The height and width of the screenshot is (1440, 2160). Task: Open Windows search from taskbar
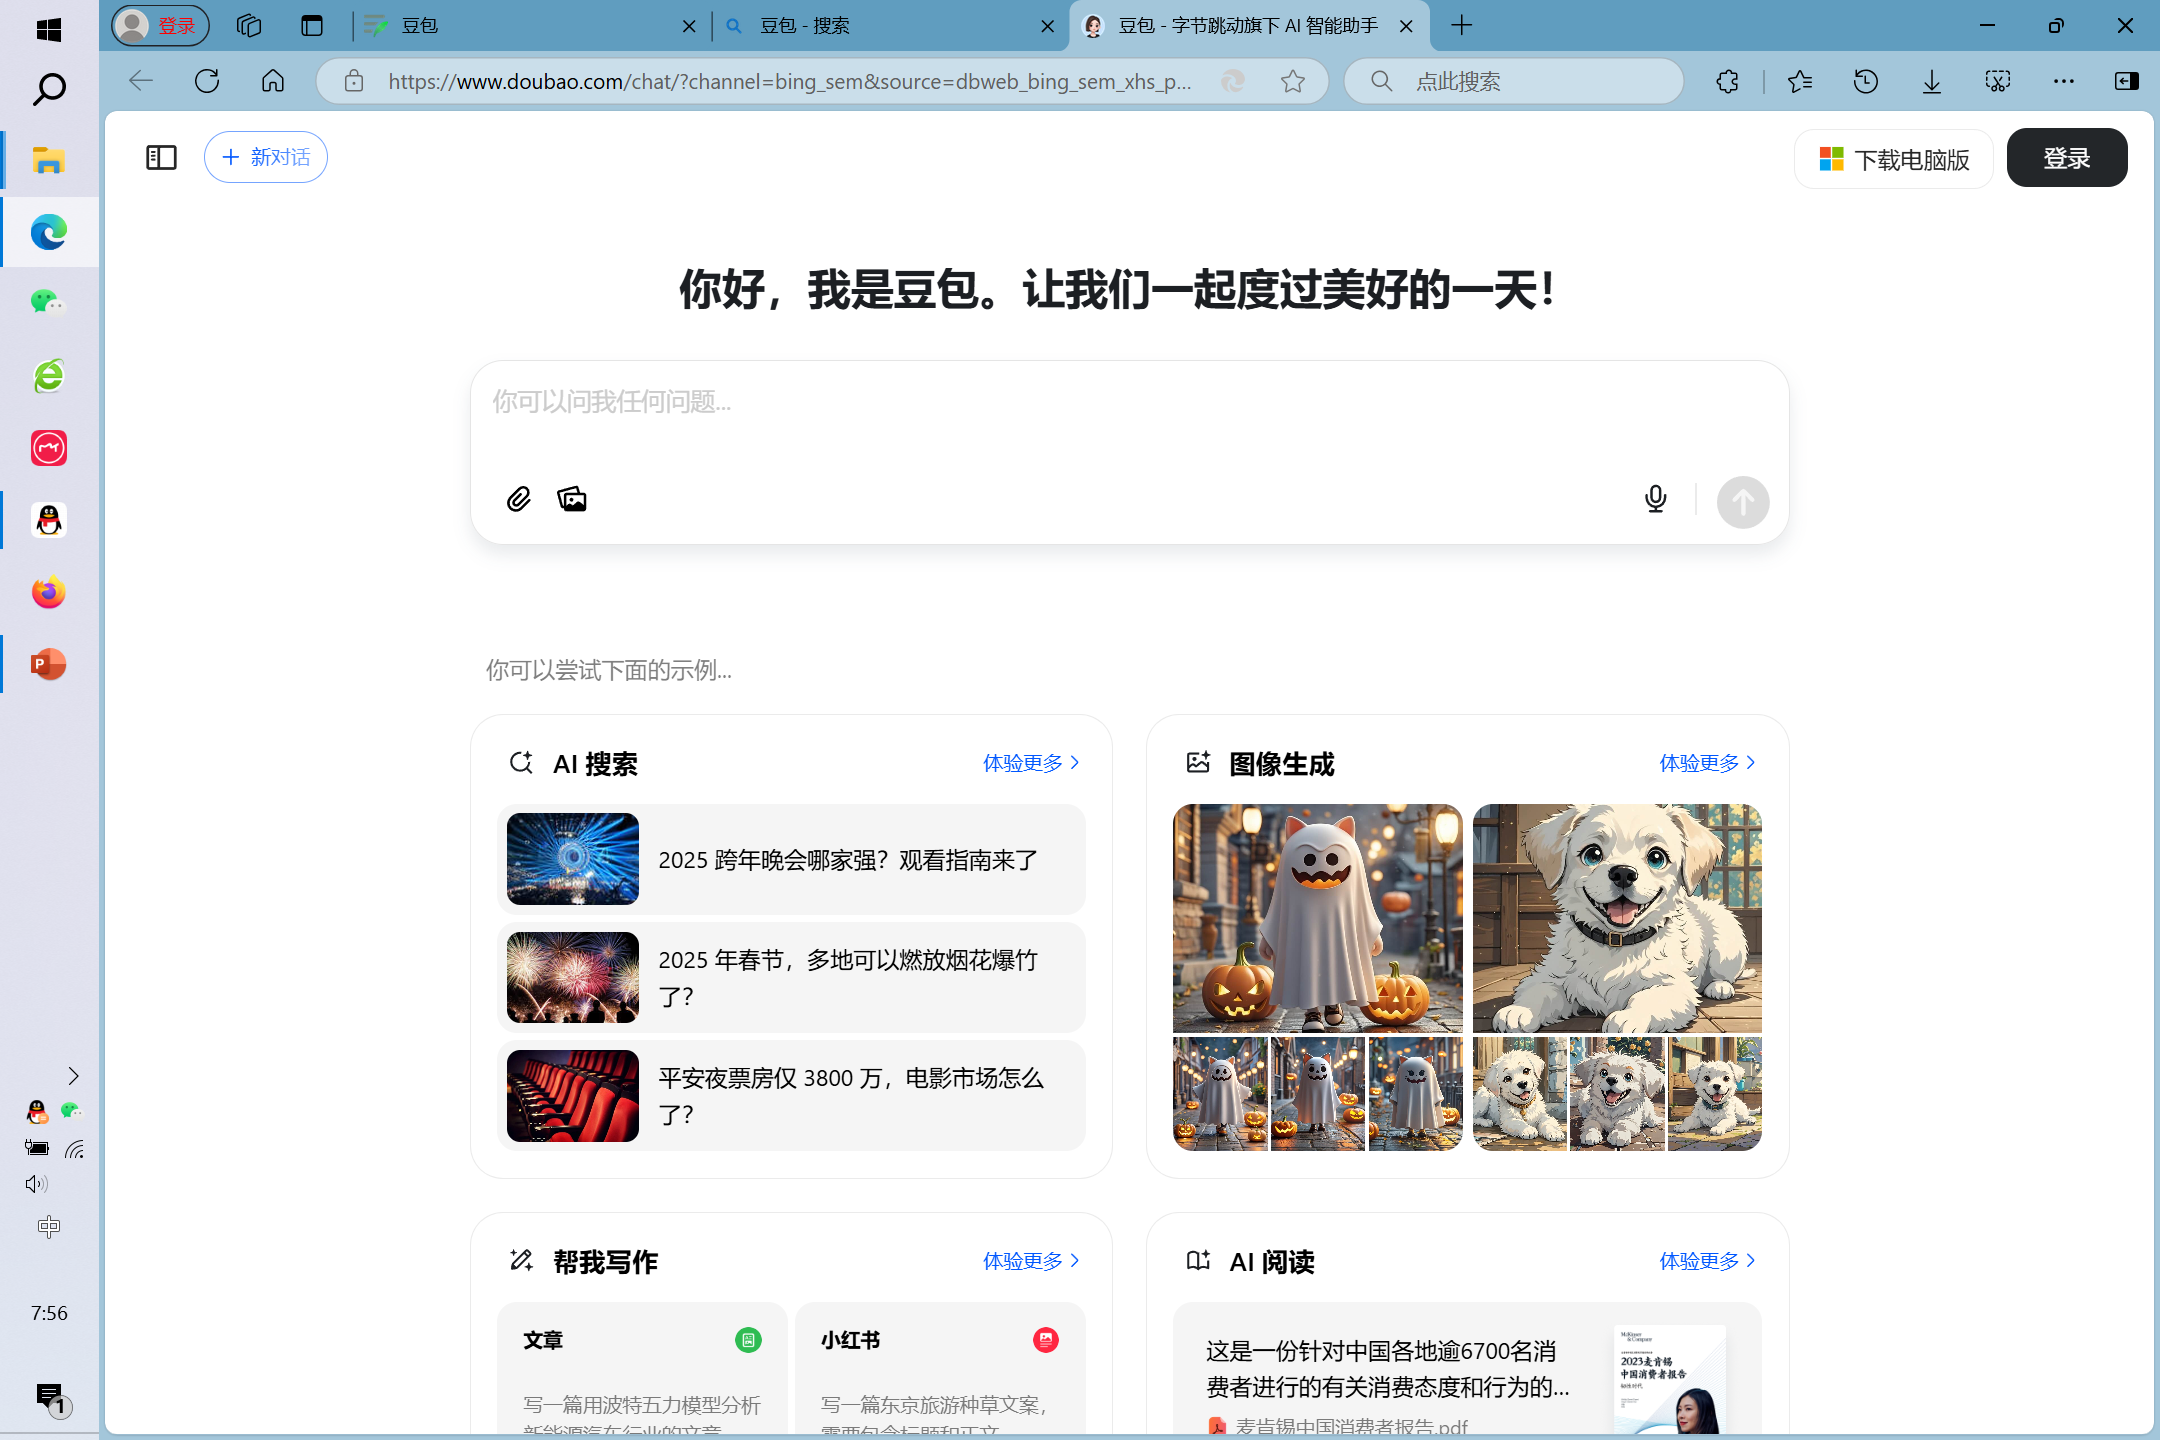pos(49,89)
